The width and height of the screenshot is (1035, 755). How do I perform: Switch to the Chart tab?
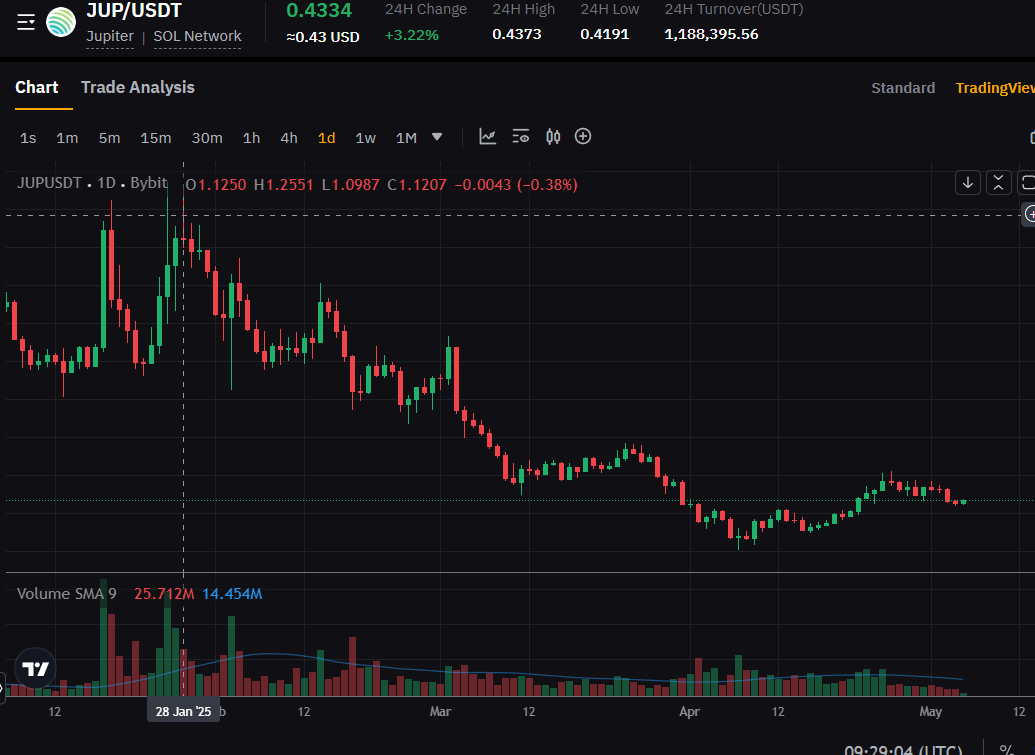click(37, 87)
